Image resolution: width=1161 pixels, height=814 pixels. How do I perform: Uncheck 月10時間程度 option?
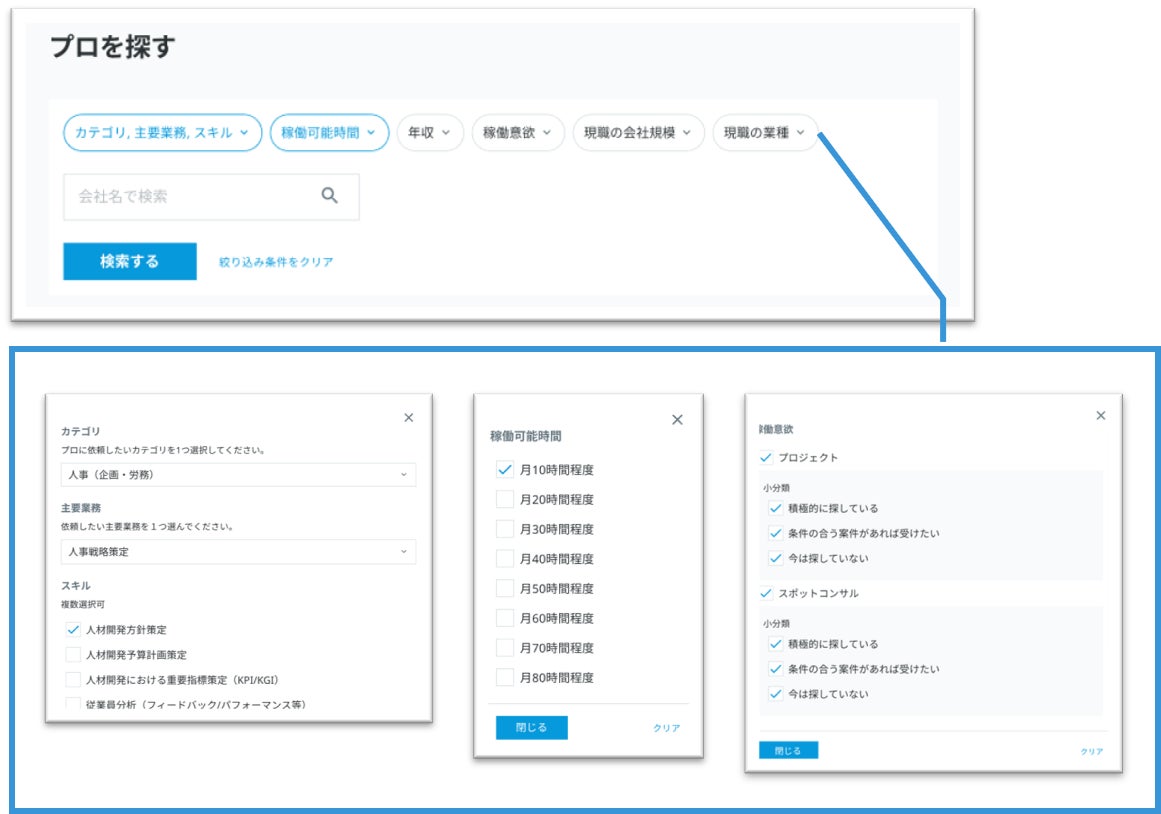pos(504,470)
